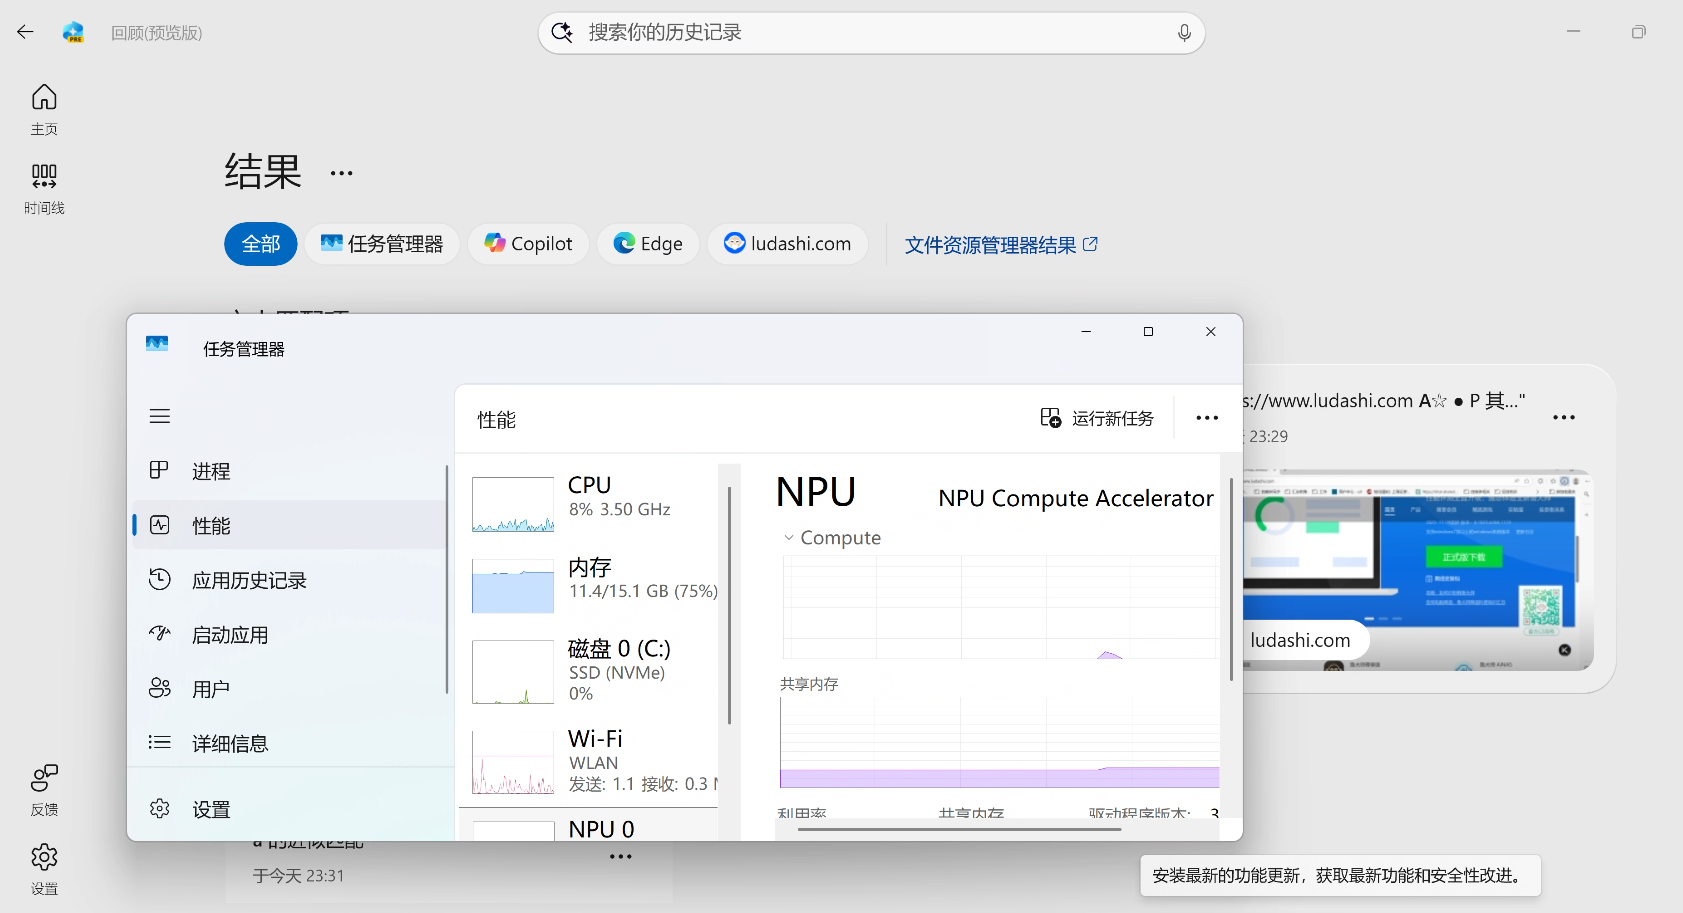Open Task Manager Settings entry

tap(288, 809)
